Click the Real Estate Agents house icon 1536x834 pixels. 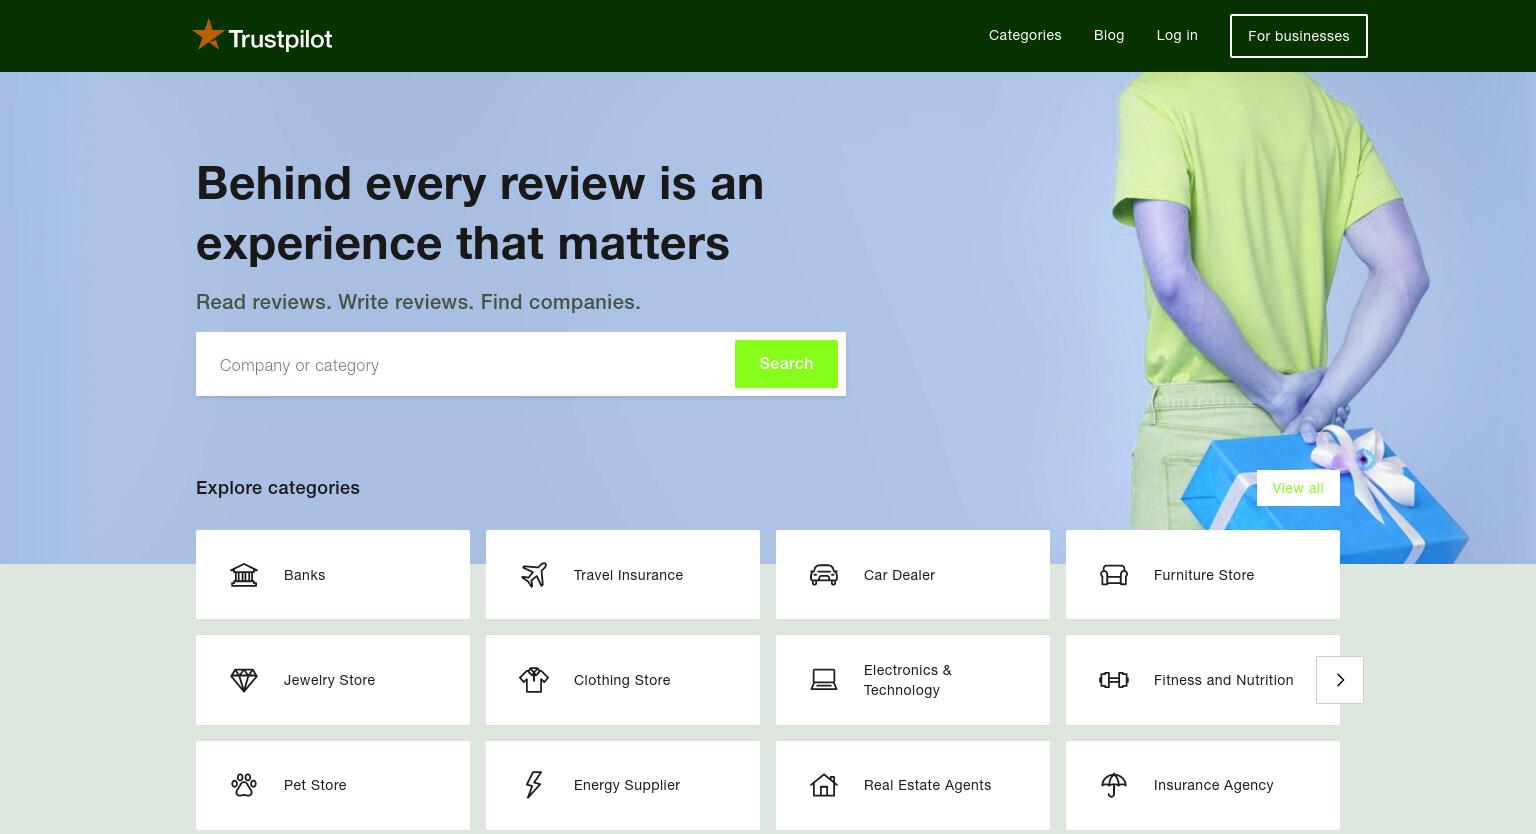(824, 785)
